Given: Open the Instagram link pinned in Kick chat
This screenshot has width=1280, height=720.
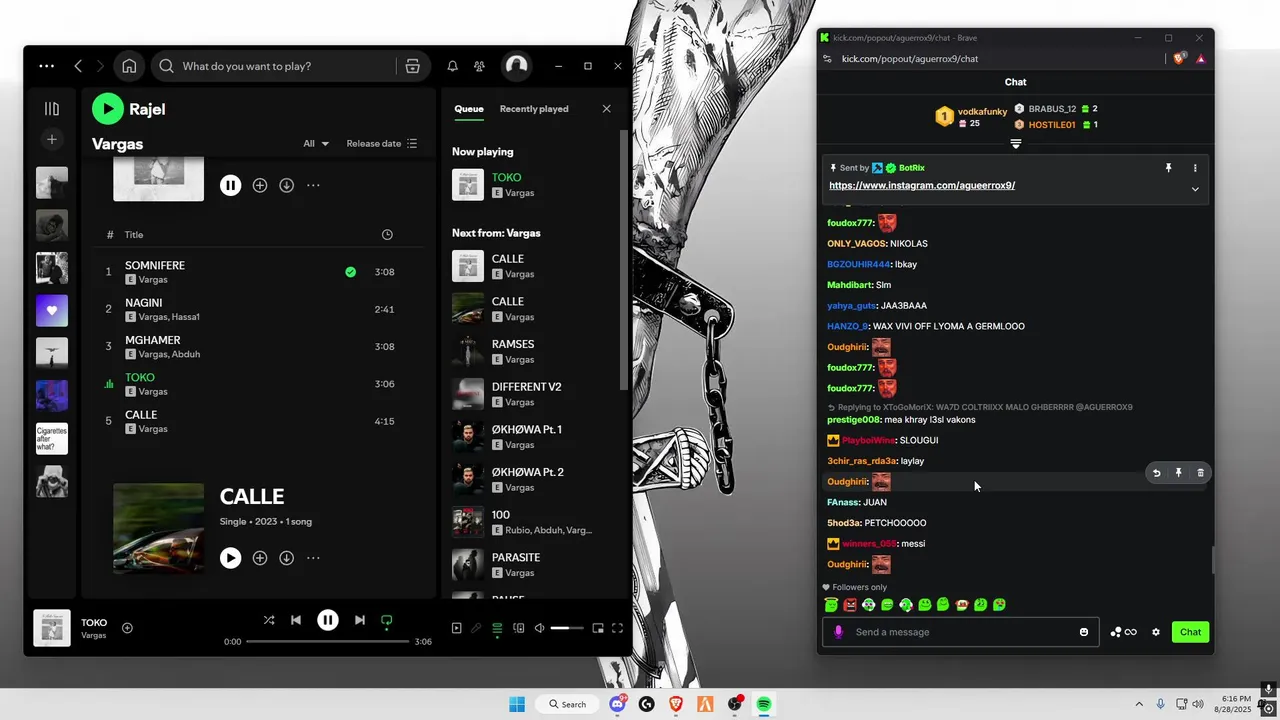Looking at the screenshot, I should [922, 185].
